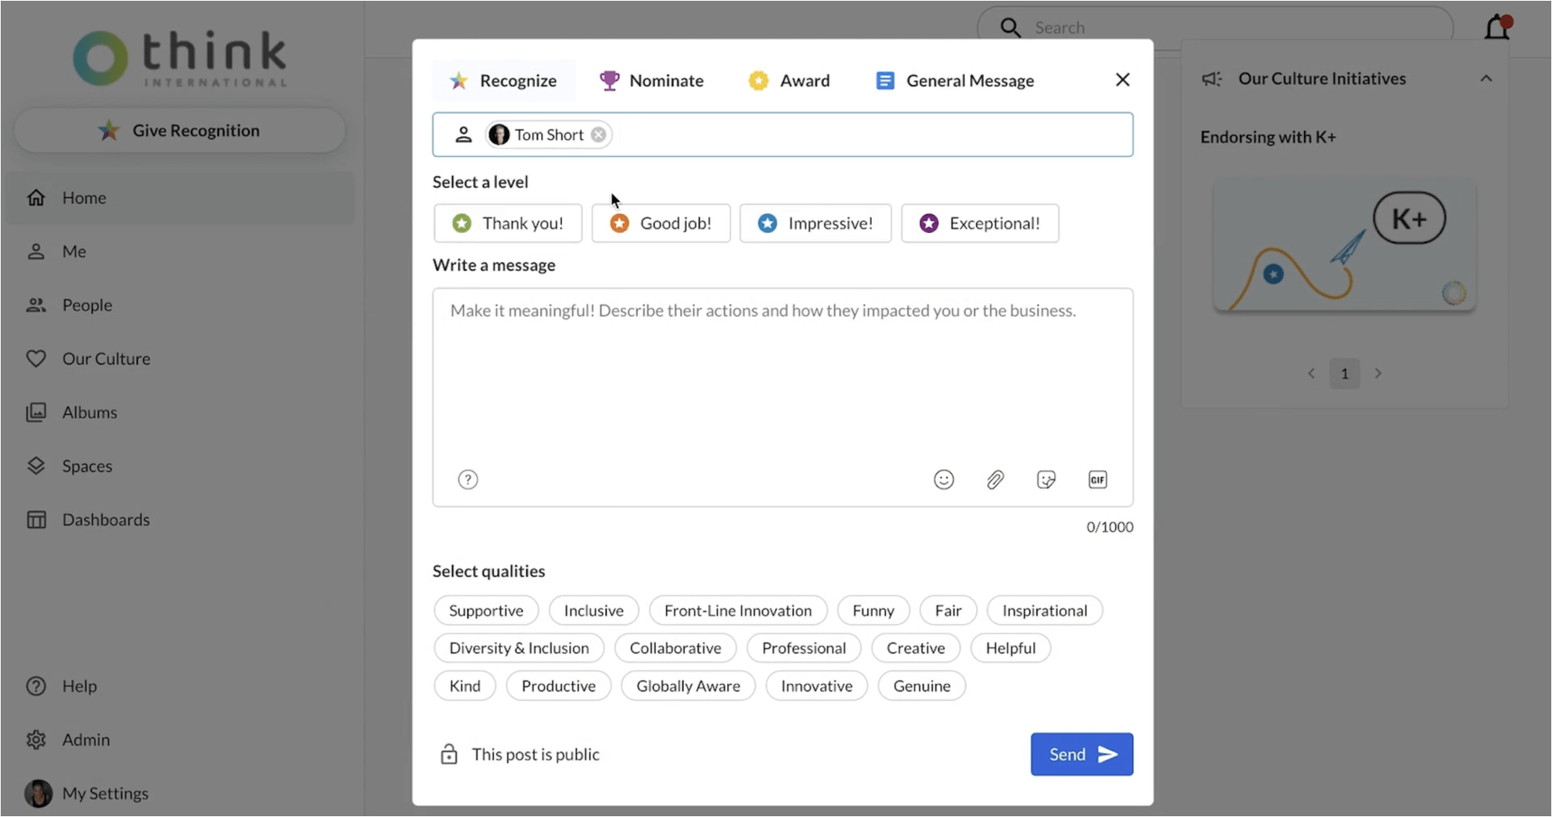The height and width of the screenshot is (817, 1552).
Task: Switch to the Nominate tab
Action: pos(651,81)
